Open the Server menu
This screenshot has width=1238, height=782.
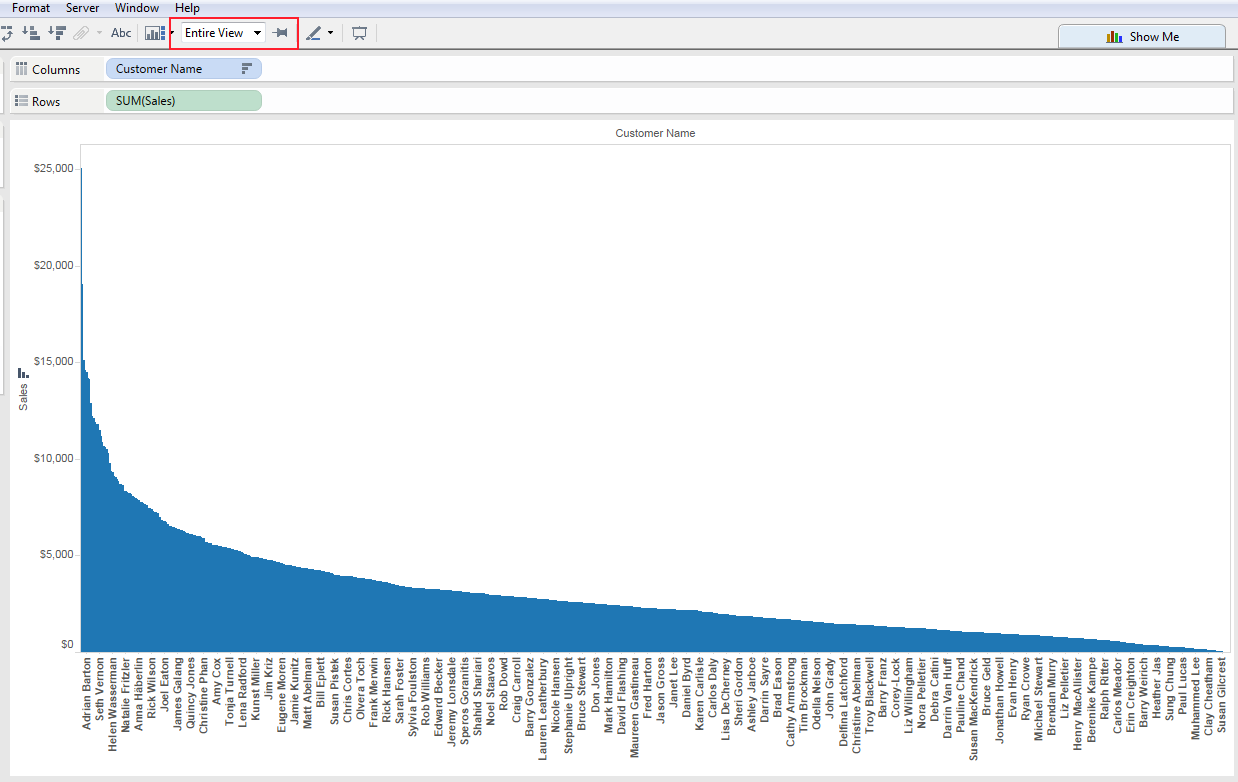[x=82, y=7]
